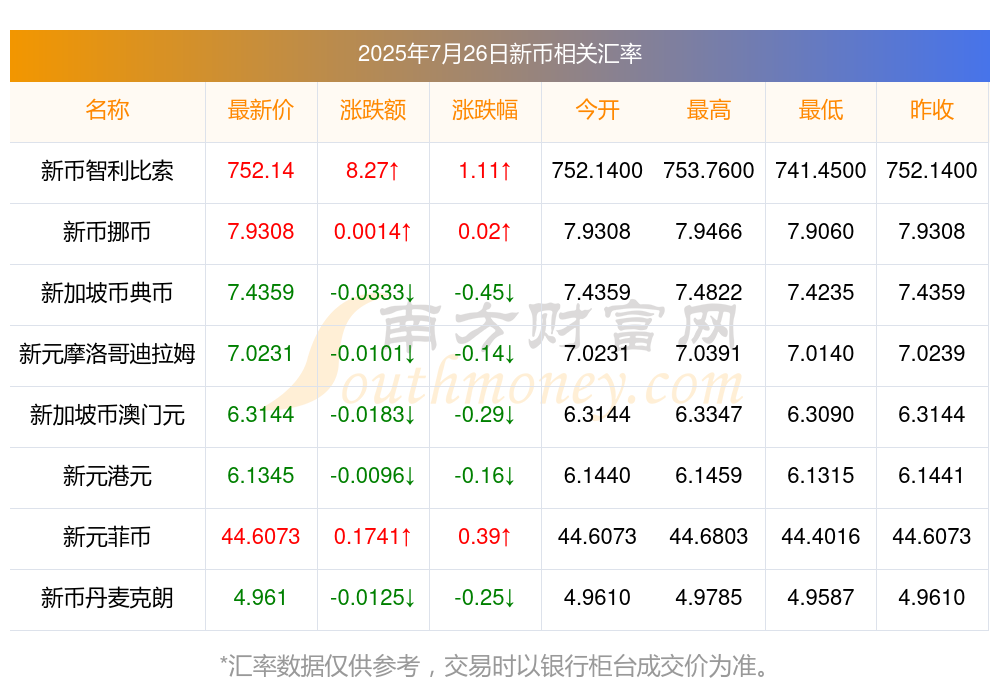This screenshot has width=1000, height=698.
Task: Click the change percent -0.29↓
Action: pos(485,415)
